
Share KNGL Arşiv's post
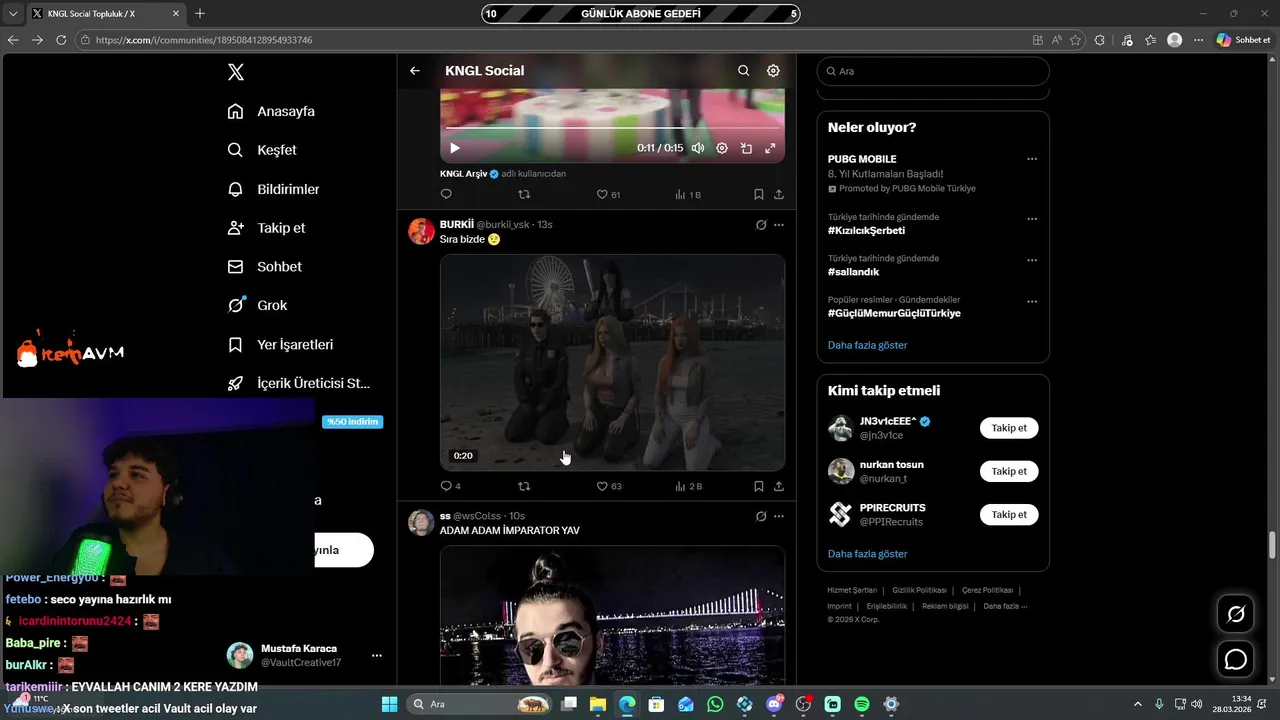point(779,194)
